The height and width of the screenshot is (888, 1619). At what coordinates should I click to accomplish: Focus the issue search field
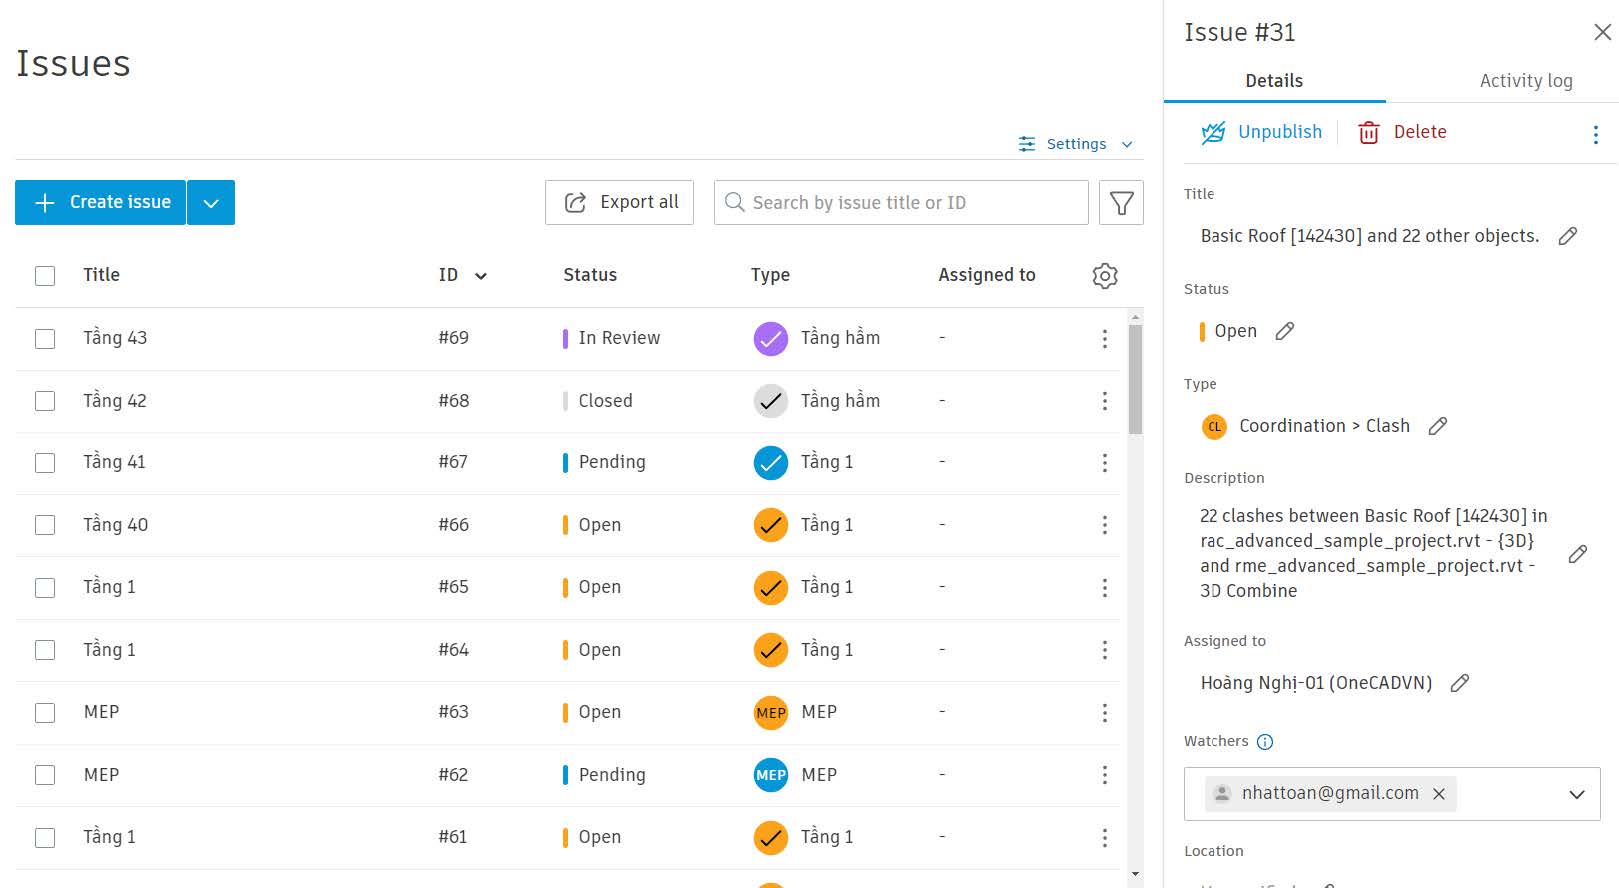coord(901,203)
